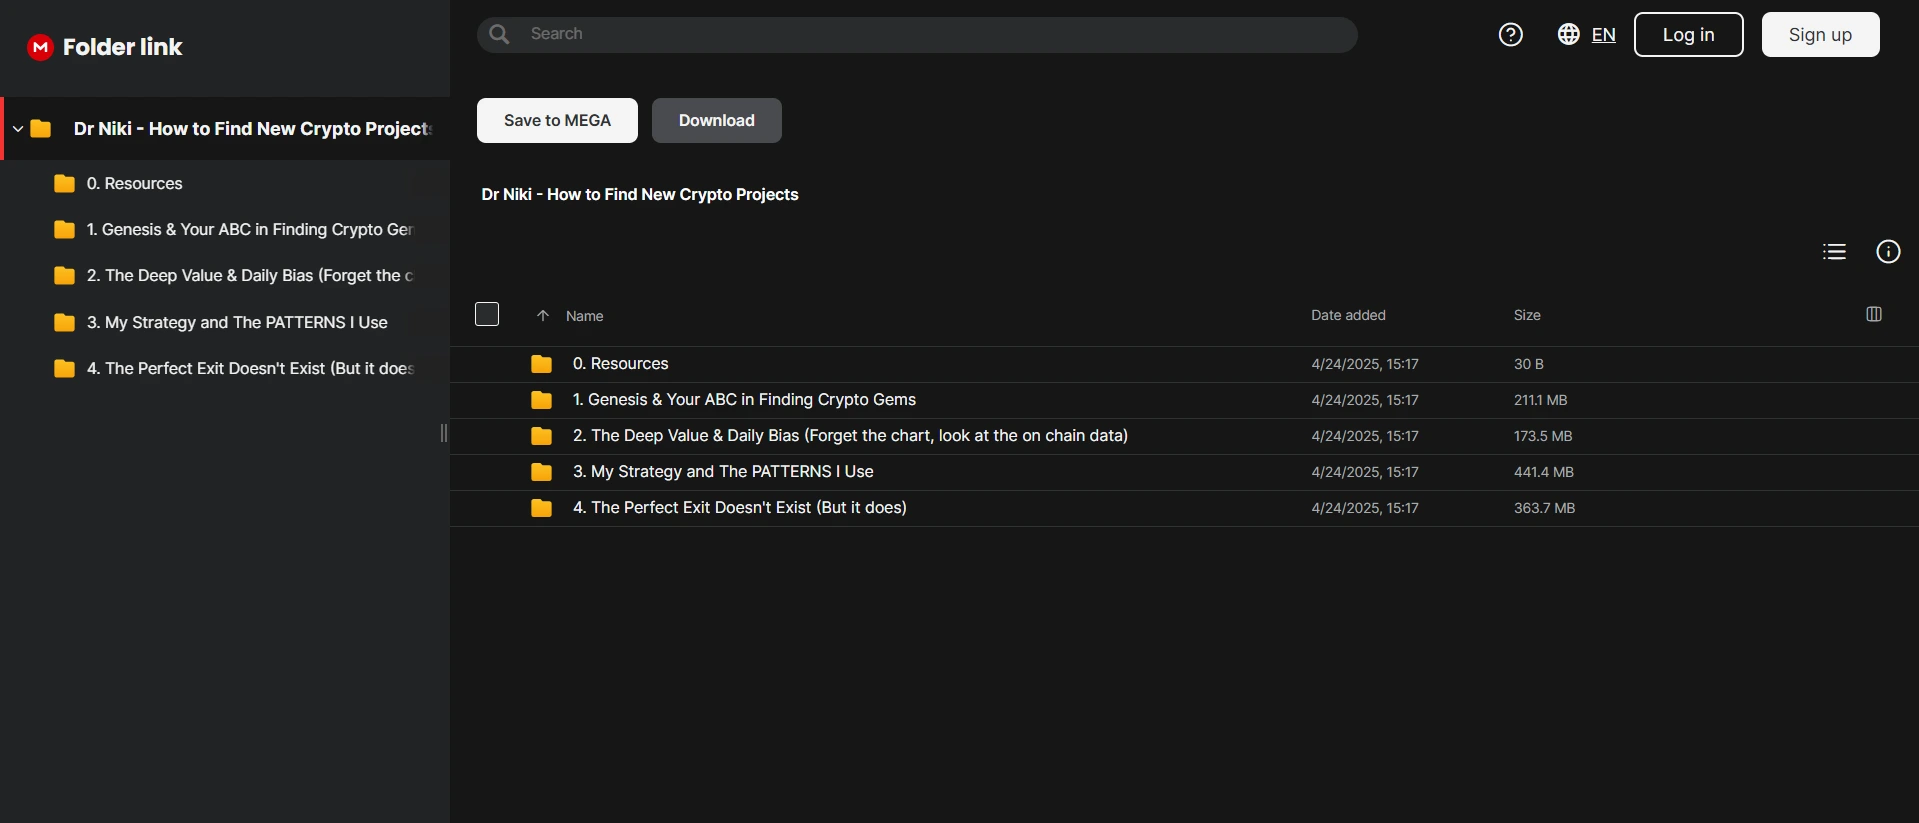
Task: Open column settings icon in table header
Action: click(1874, 314)
